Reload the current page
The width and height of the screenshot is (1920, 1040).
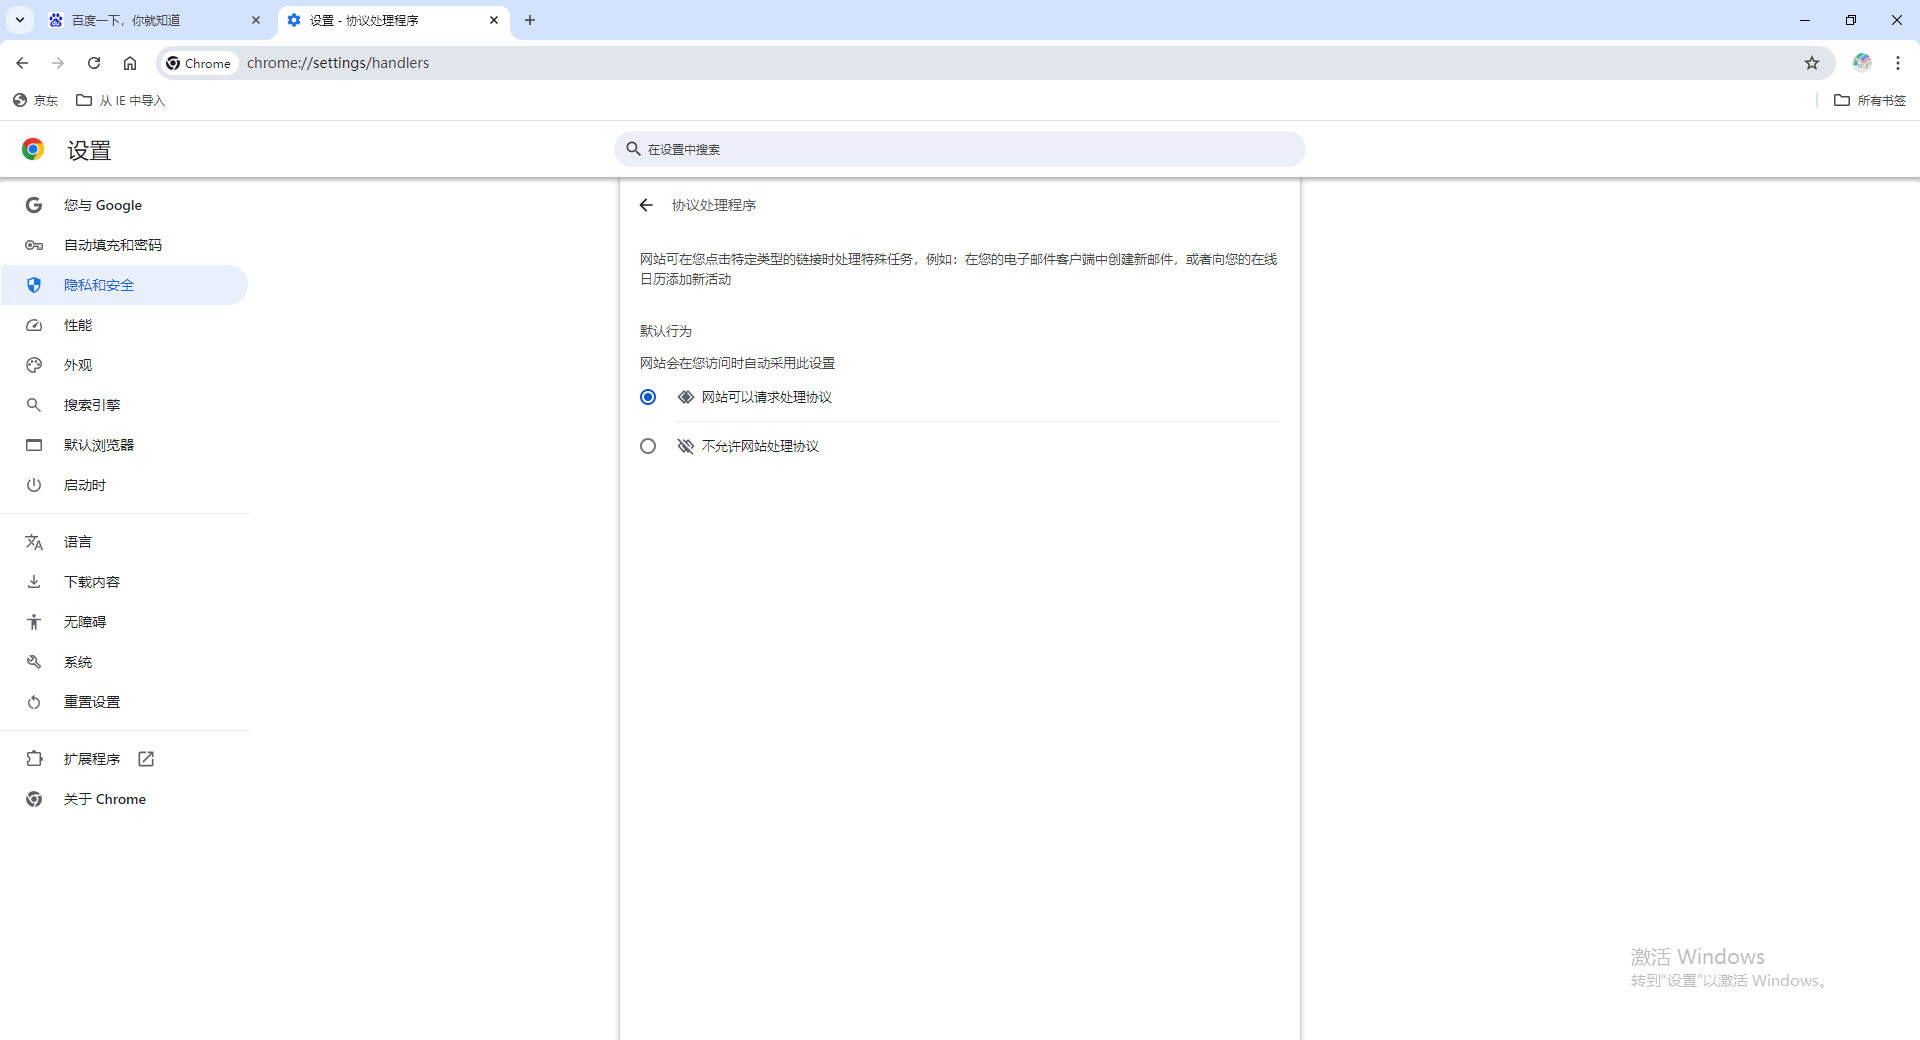94,63
